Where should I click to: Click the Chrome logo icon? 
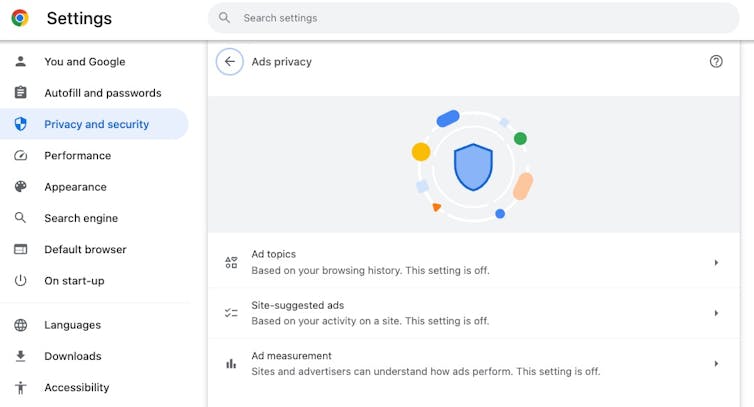(20, 18)
